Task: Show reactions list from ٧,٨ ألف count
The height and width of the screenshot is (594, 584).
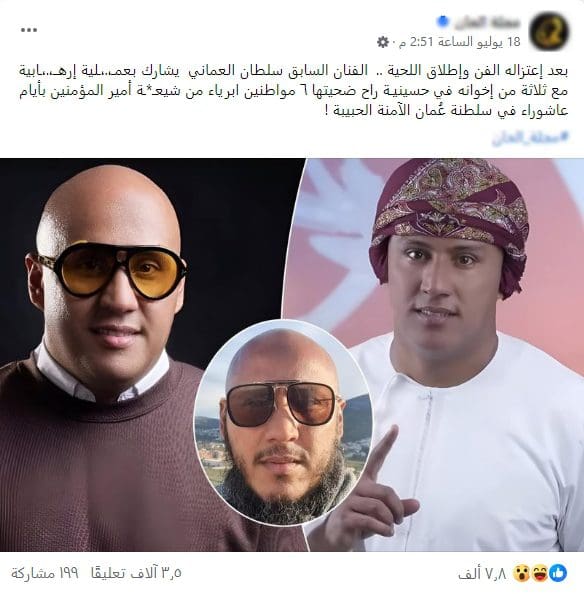Action: point(482,574)
